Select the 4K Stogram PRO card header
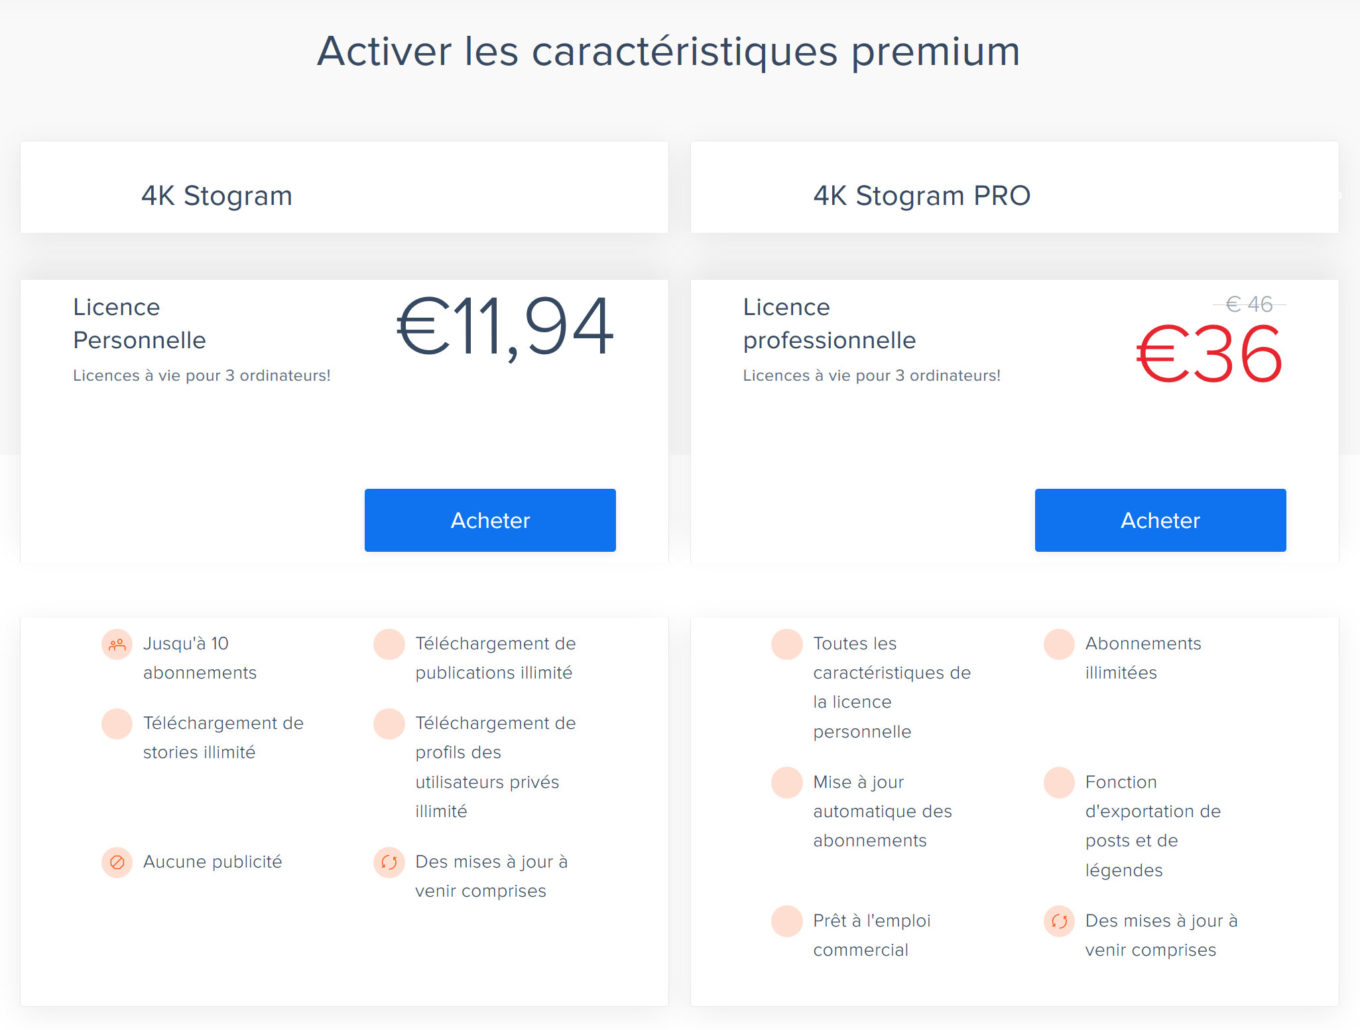This screenshot has height=1030, width=1360. 921,195
